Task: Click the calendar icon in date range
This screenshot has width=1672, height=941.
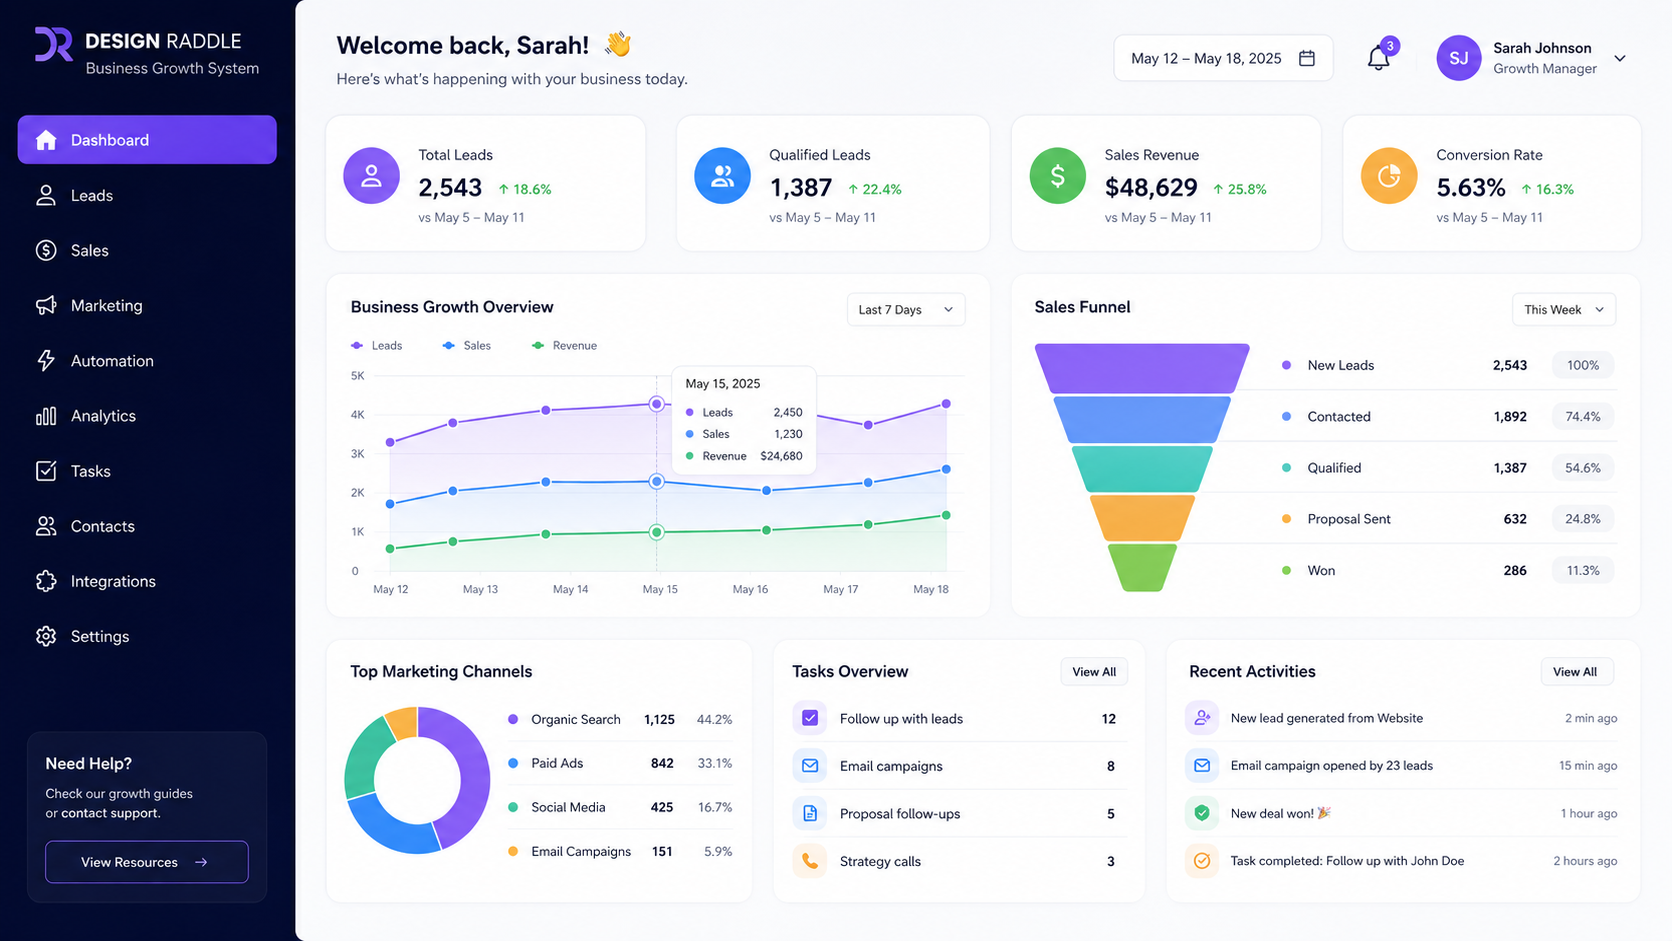Action: (1307, 58)
